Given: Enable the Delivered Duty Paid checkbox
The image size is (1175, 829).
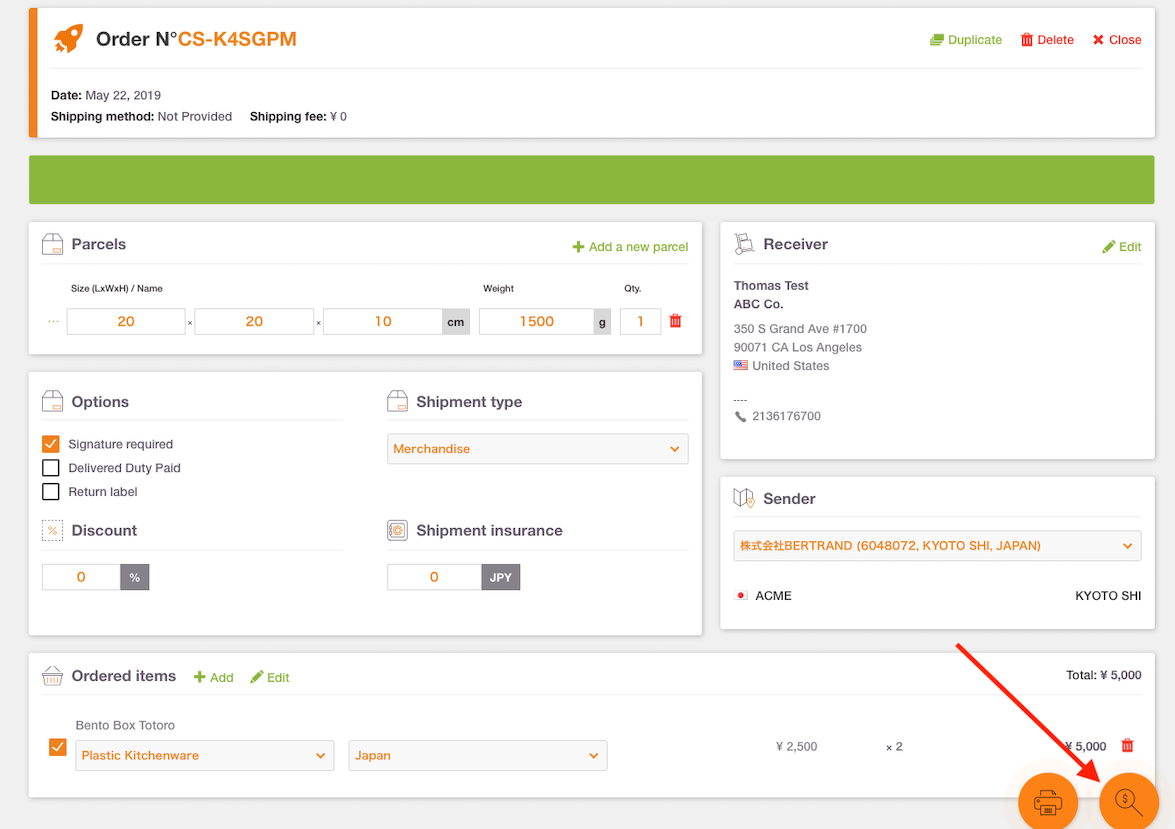Looking at the screenshot, I should coord(50,468).
